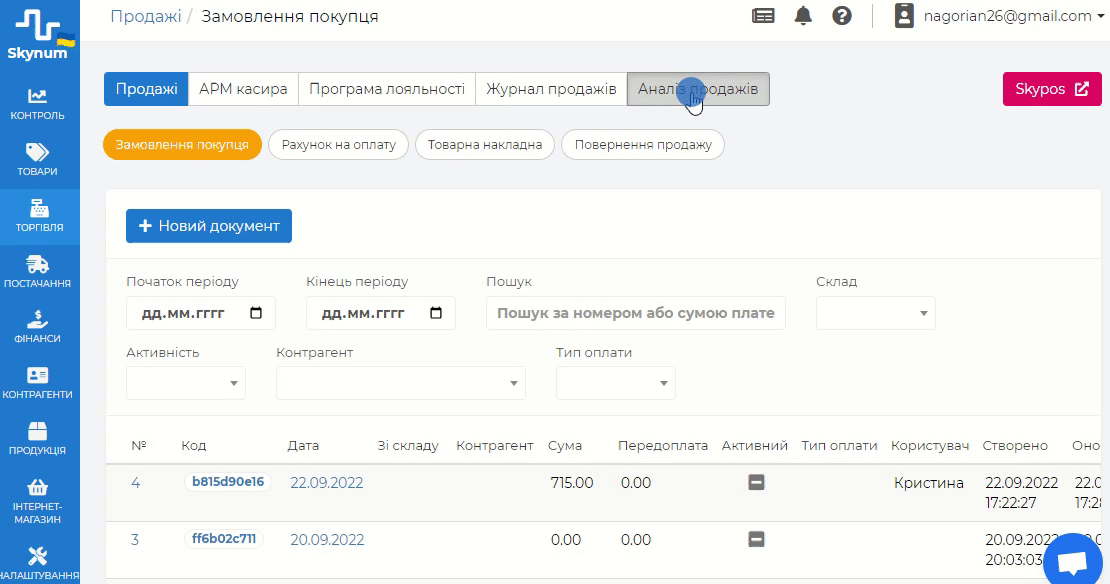The height and width of the screenshot is (584, 1110).
Task: Click the Новий документ button
Action: pyautogui.click(x=209, y=226)
